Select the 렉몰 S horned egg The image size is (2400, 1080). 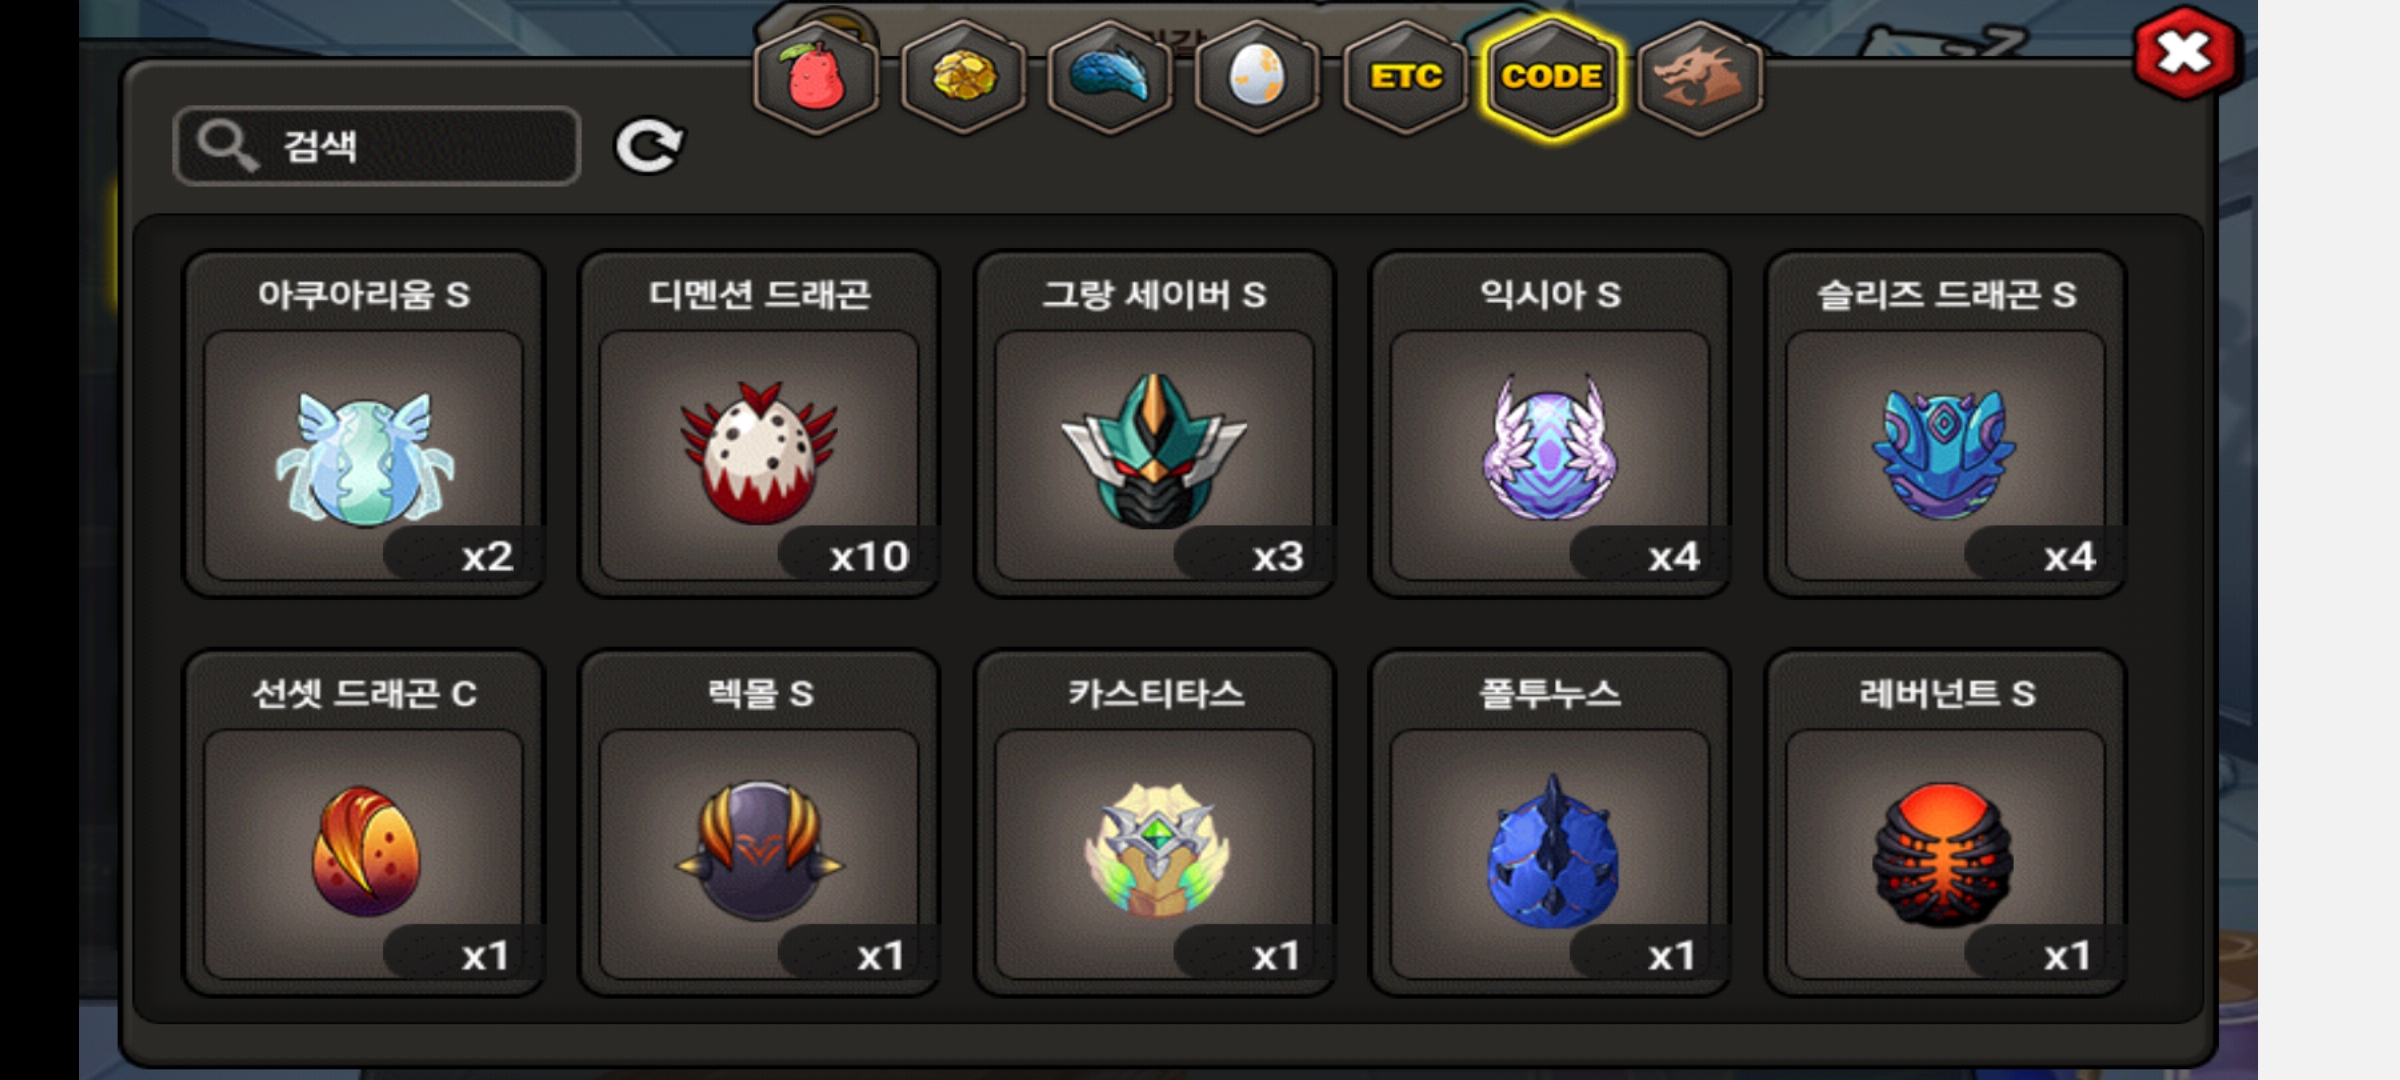[x=759, y=823]
